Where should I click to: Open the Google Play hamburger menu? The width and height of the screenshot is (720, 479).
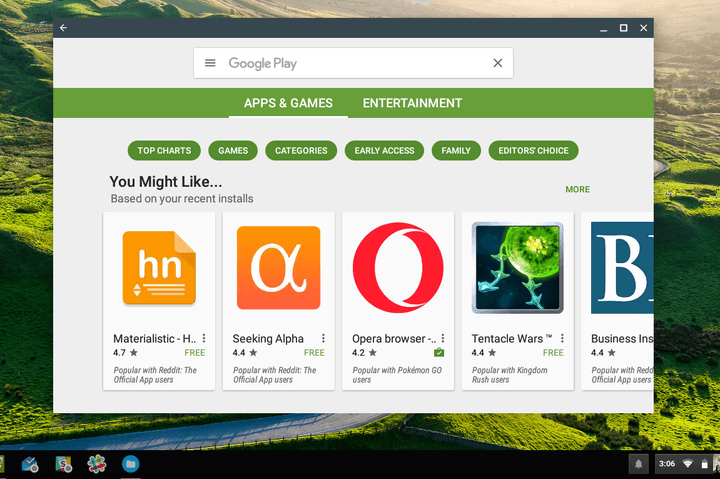tap(210, 63)
